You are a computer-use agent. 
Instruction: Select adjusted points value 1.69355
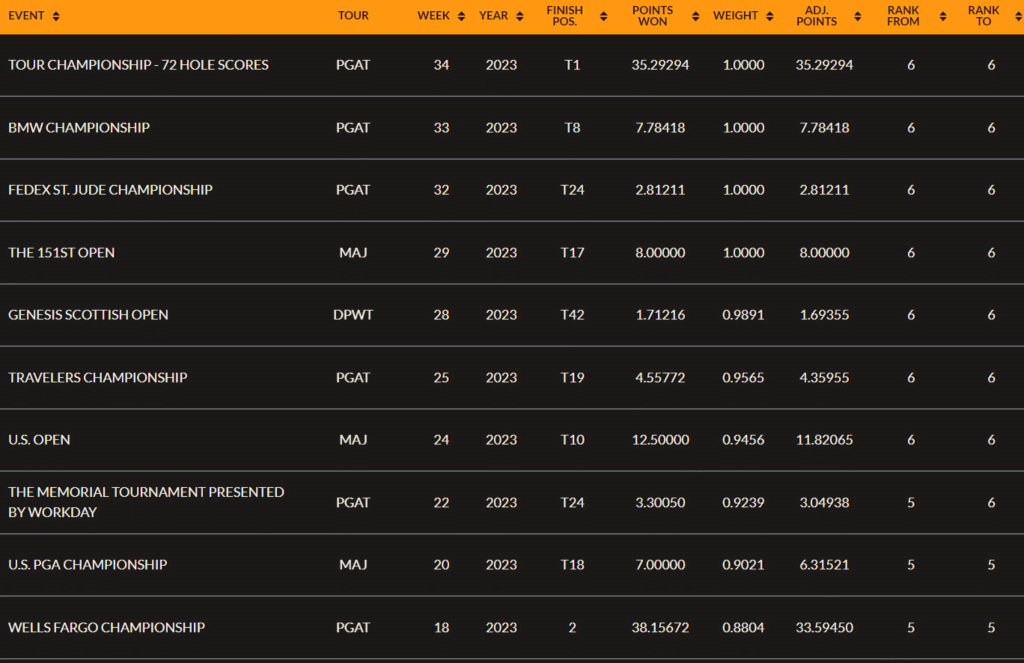pos(824,314)
